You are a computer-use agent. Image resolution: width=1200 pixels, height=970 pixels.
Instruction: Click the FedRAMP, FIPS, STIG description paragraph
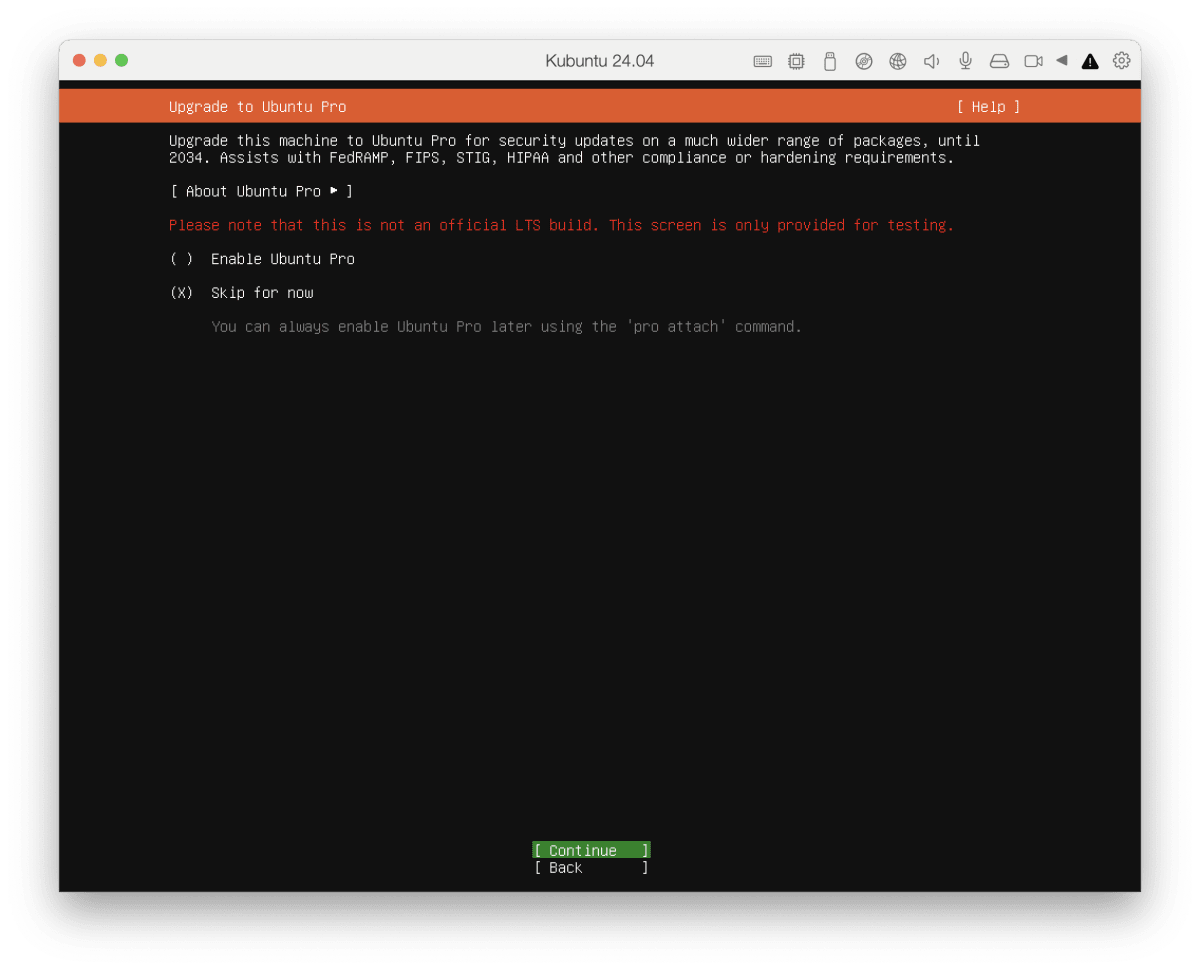574,149
